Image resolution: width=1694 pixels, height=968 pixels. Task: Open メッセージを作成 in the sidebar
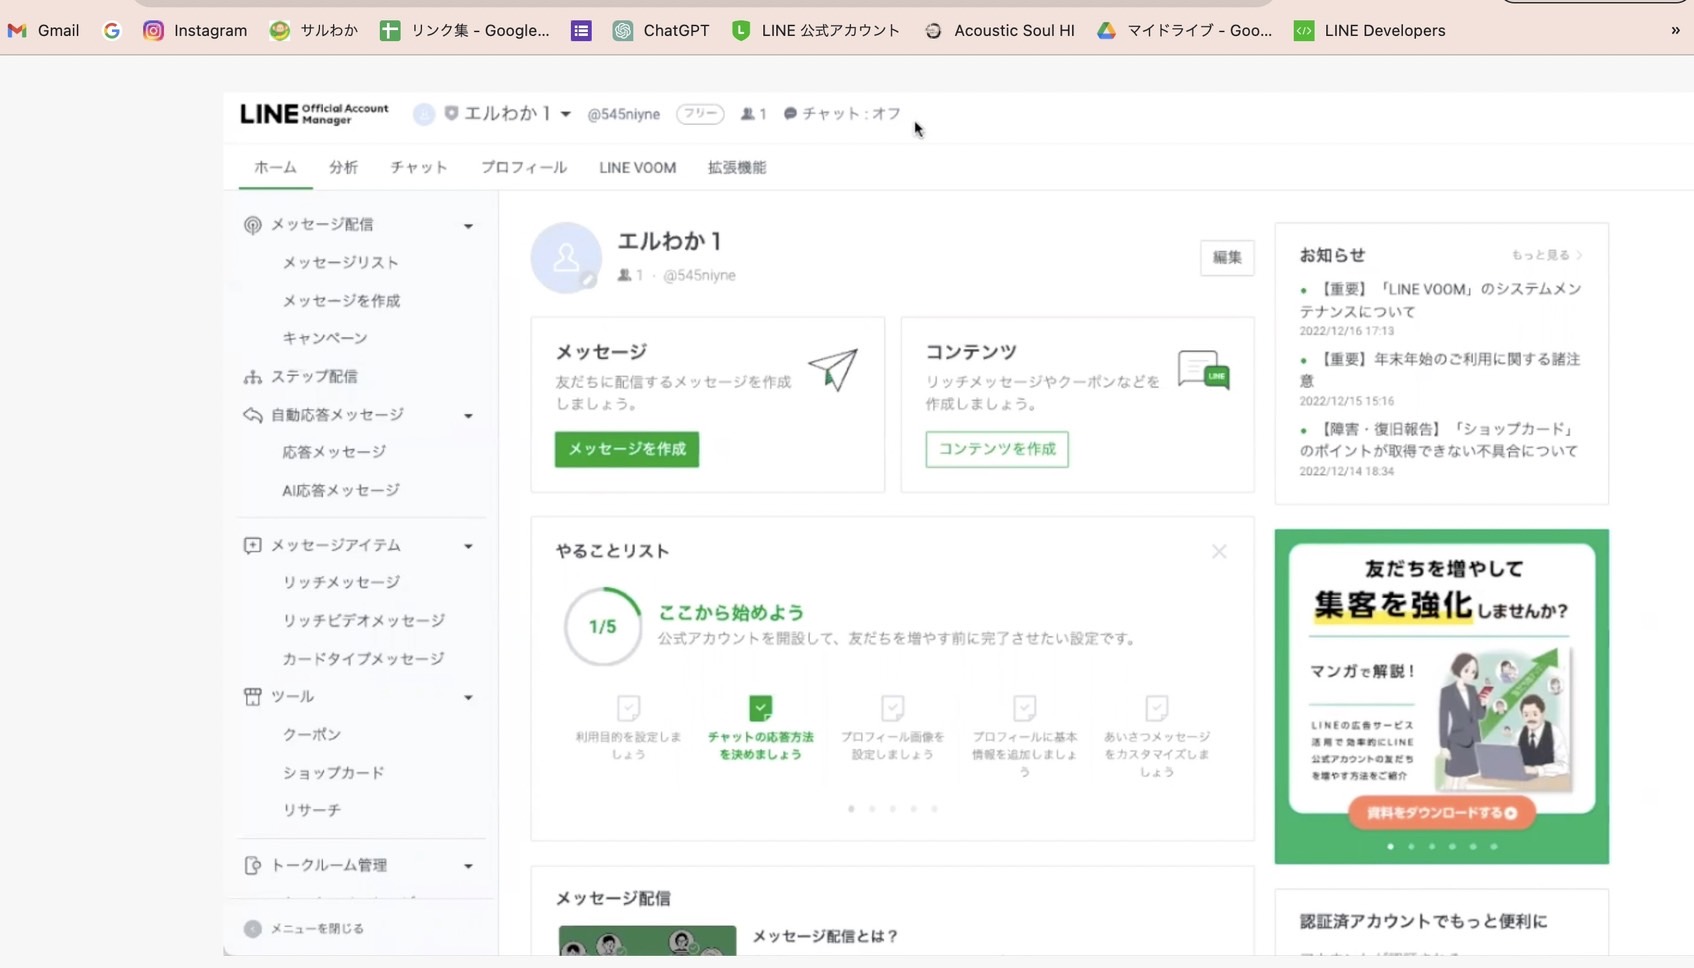tap(341, 300)
